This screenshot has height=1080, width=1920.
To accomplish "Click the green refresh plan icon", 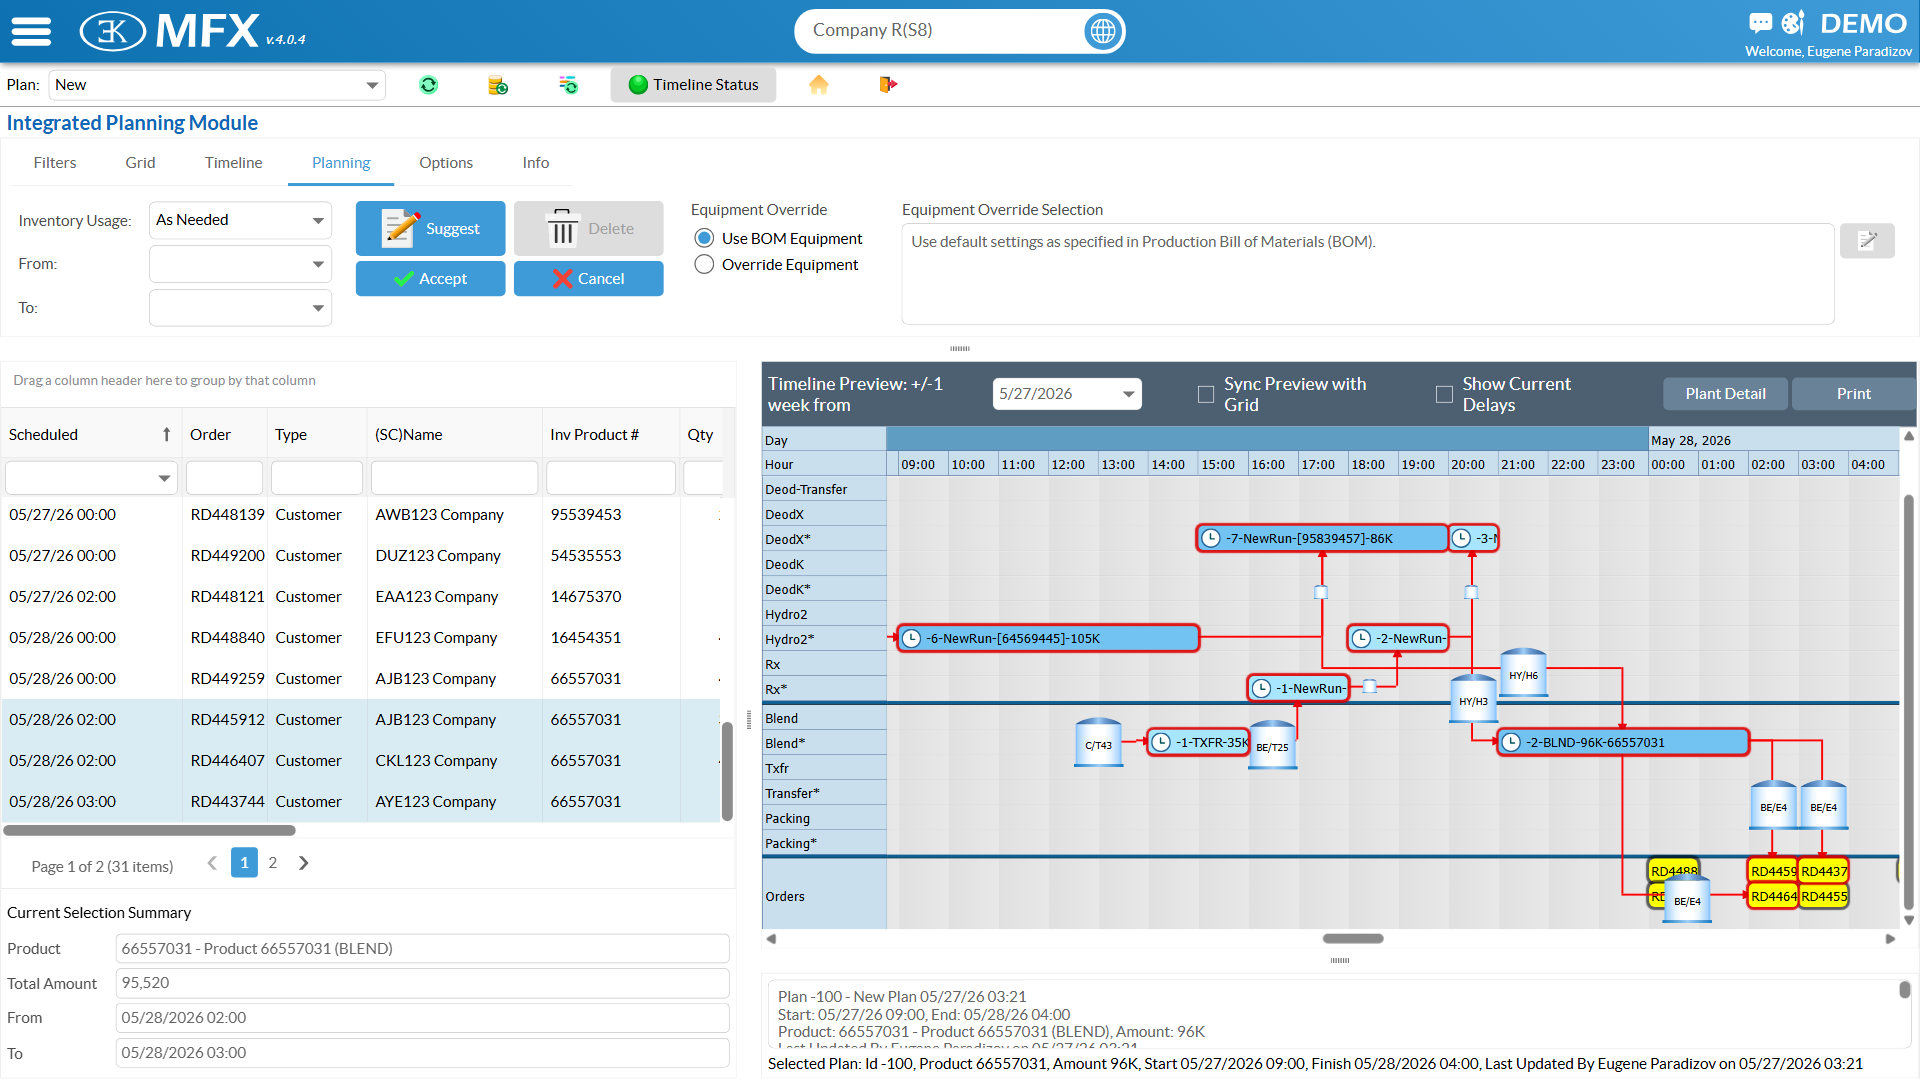I will pyautogui.click(x=428, y=85).
